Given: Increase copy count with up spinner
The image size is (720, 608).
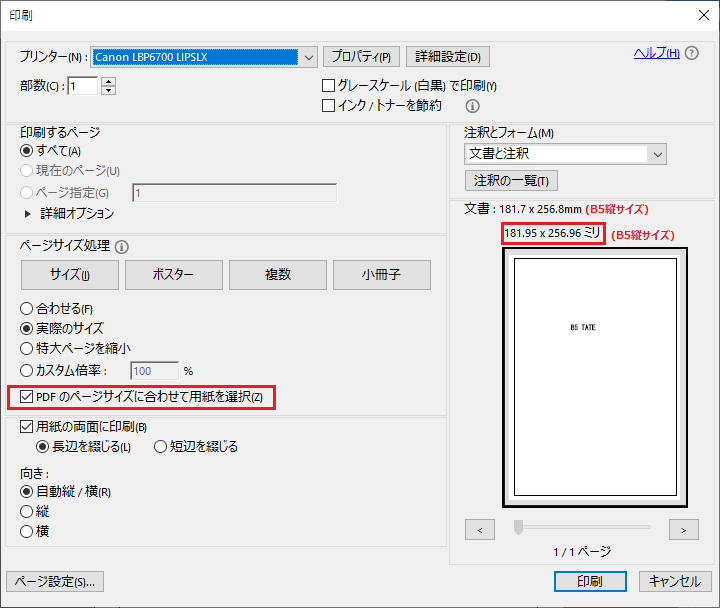Looking at the screenshot, I should click(109, 81).
